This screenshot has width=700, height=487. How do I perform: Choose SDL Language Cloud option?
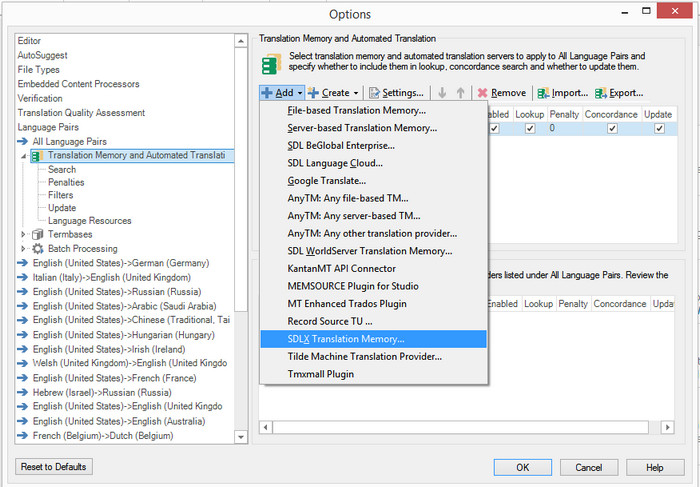374,163
